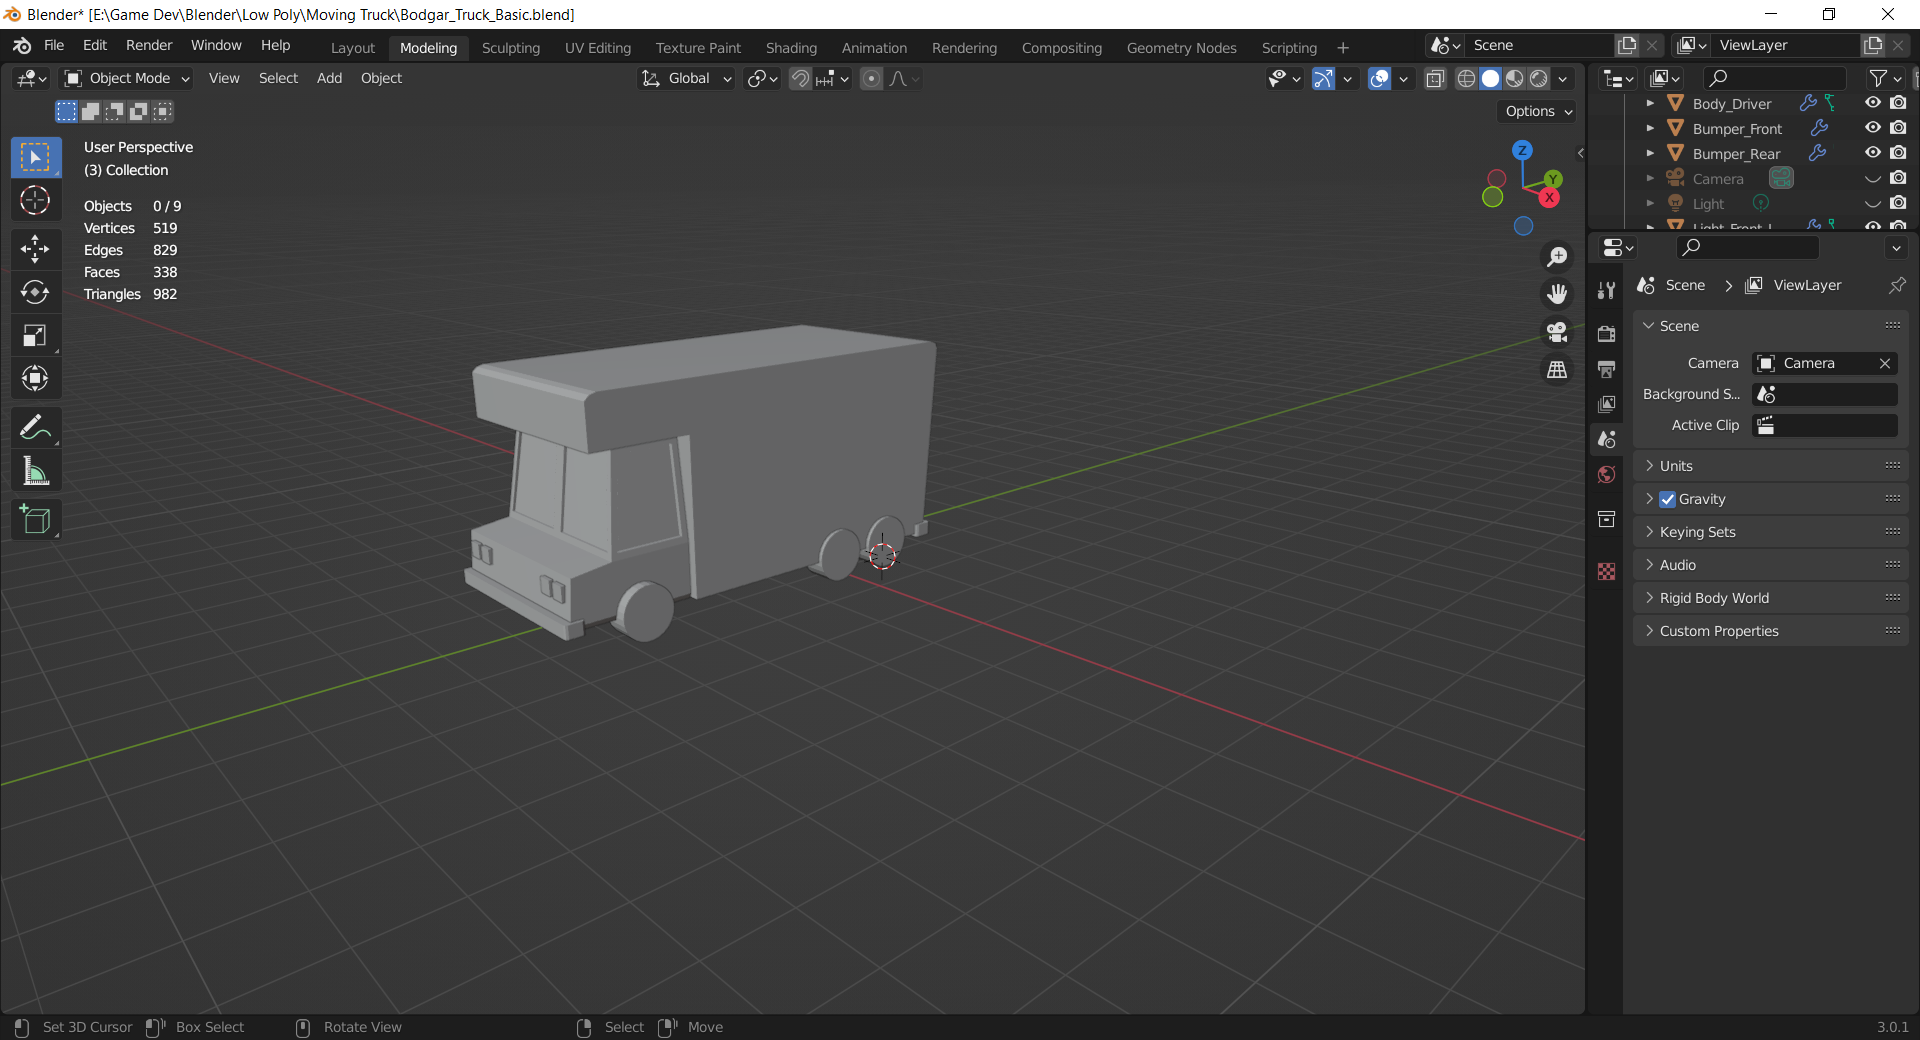1920x1040 pixels.
Task: Toggle X-ray mode
Action: (1435, 78)
